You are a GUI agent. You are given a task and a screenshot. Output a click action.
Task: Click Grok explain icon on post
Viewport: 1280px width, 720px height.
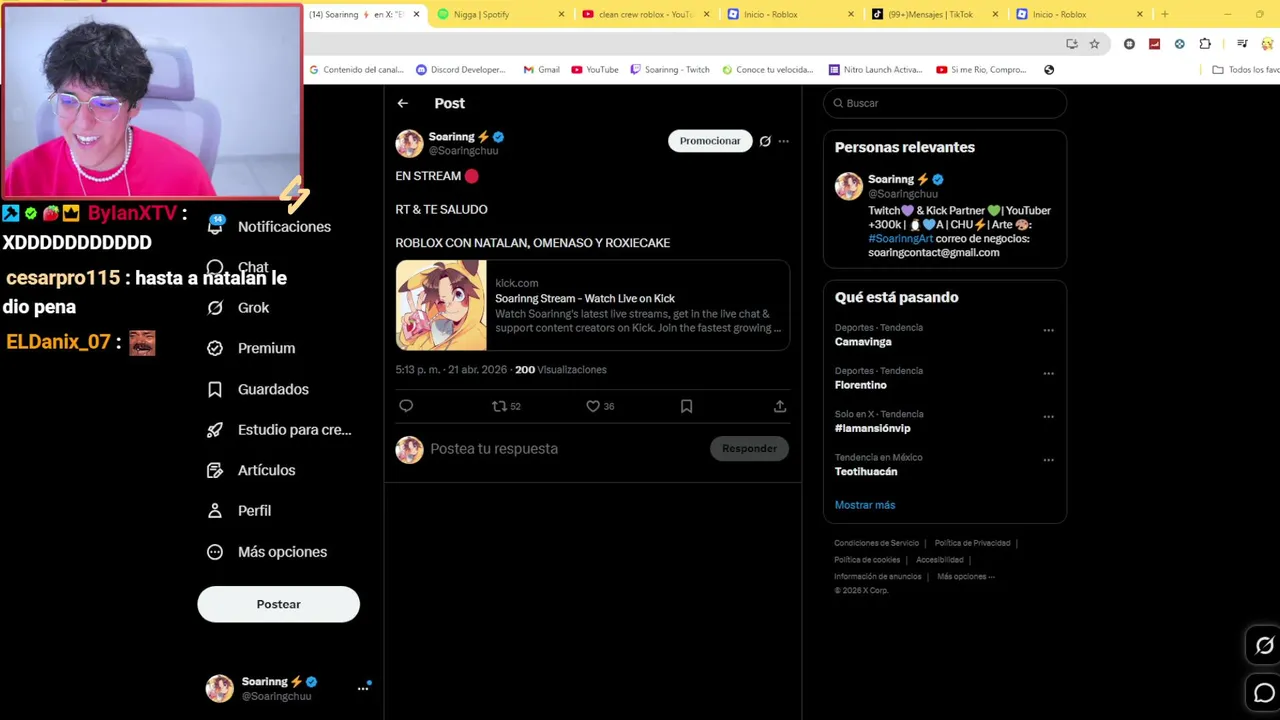click(x=765, y=141)
